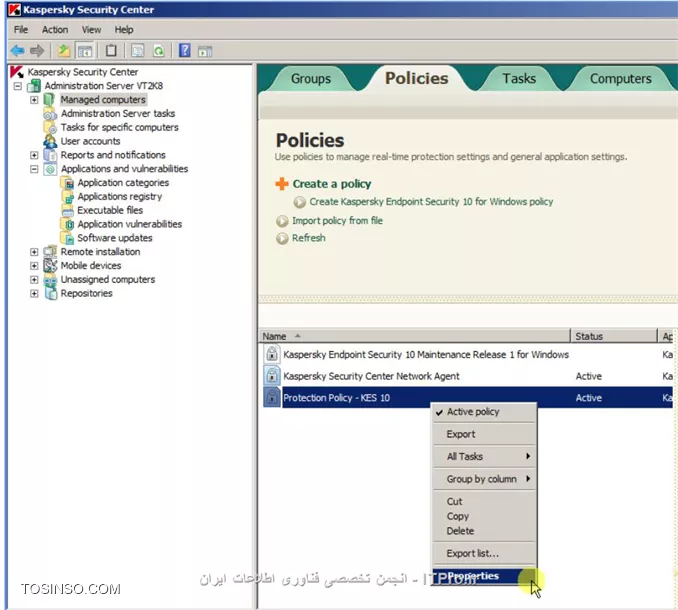Choose Export list... in the context menu
The image size is (678, 610).
(x=485, y=553)
